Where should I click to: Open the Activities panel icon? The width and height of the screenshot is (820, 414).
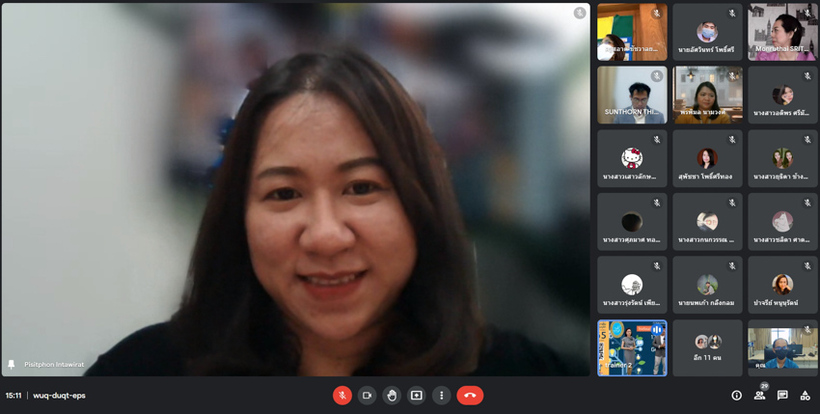click(x=805, y=395)
